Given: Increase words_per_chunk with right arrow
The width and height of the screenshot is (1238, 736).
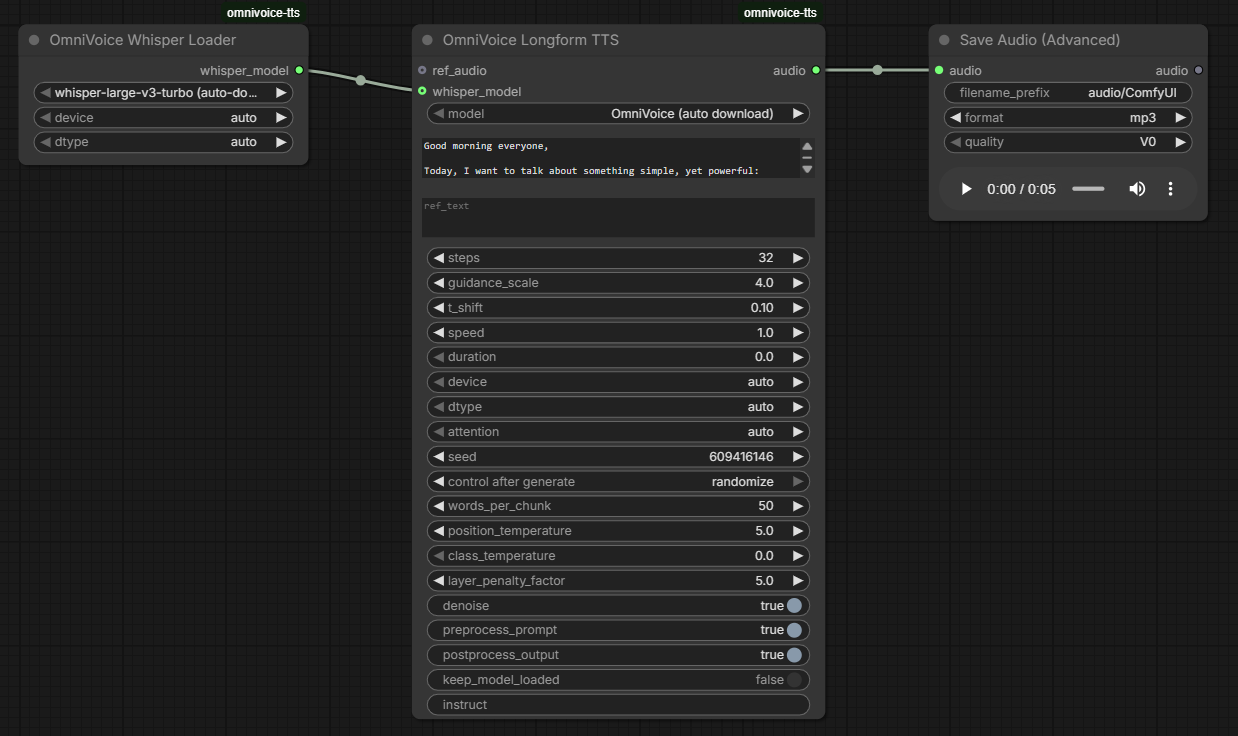Looking at the screenshot, I should 798,506.
